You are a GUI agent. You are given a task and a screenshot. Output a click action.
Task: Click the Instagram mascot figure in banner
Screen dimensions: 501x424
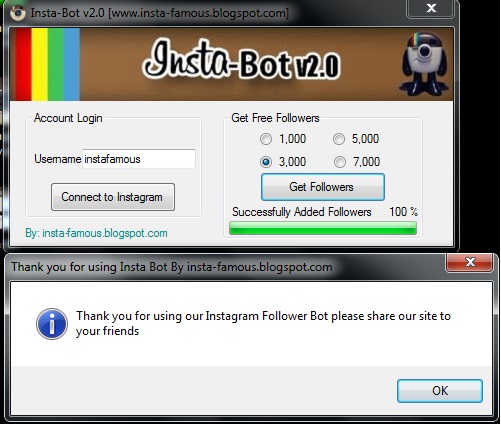[424, 63]
